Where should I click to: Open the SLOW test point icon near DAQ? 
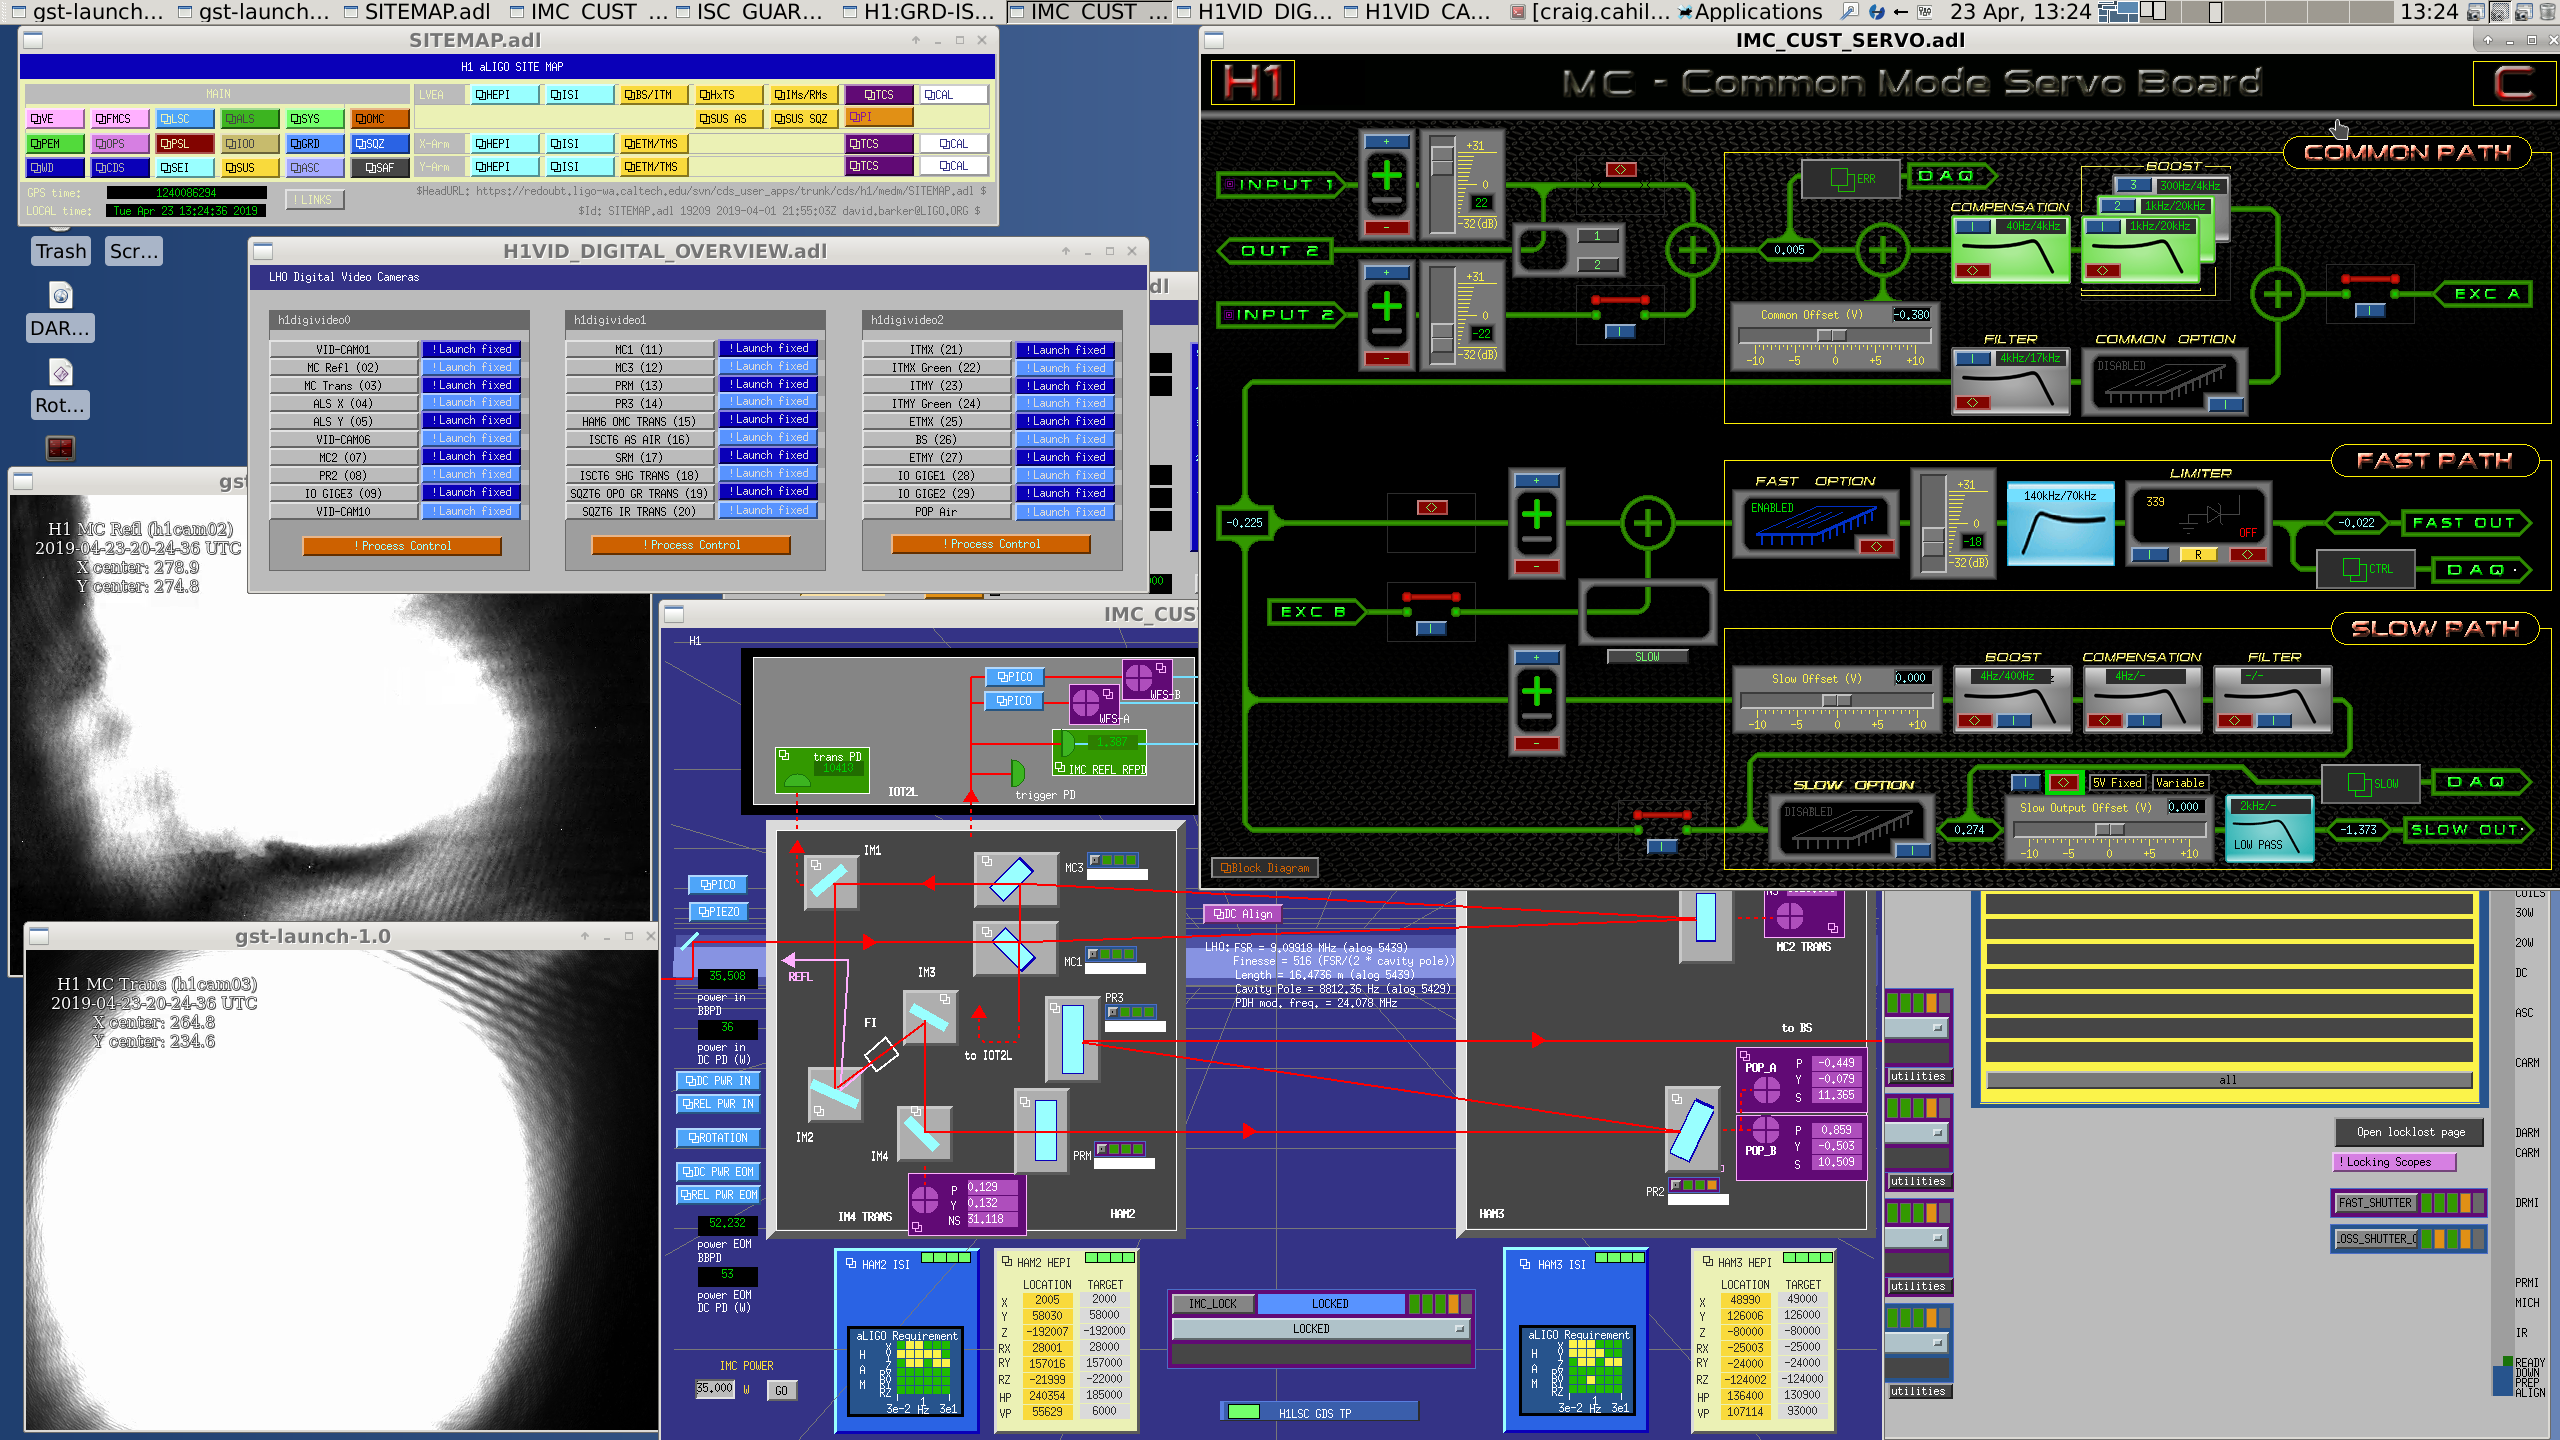[x=2369, y=784]
